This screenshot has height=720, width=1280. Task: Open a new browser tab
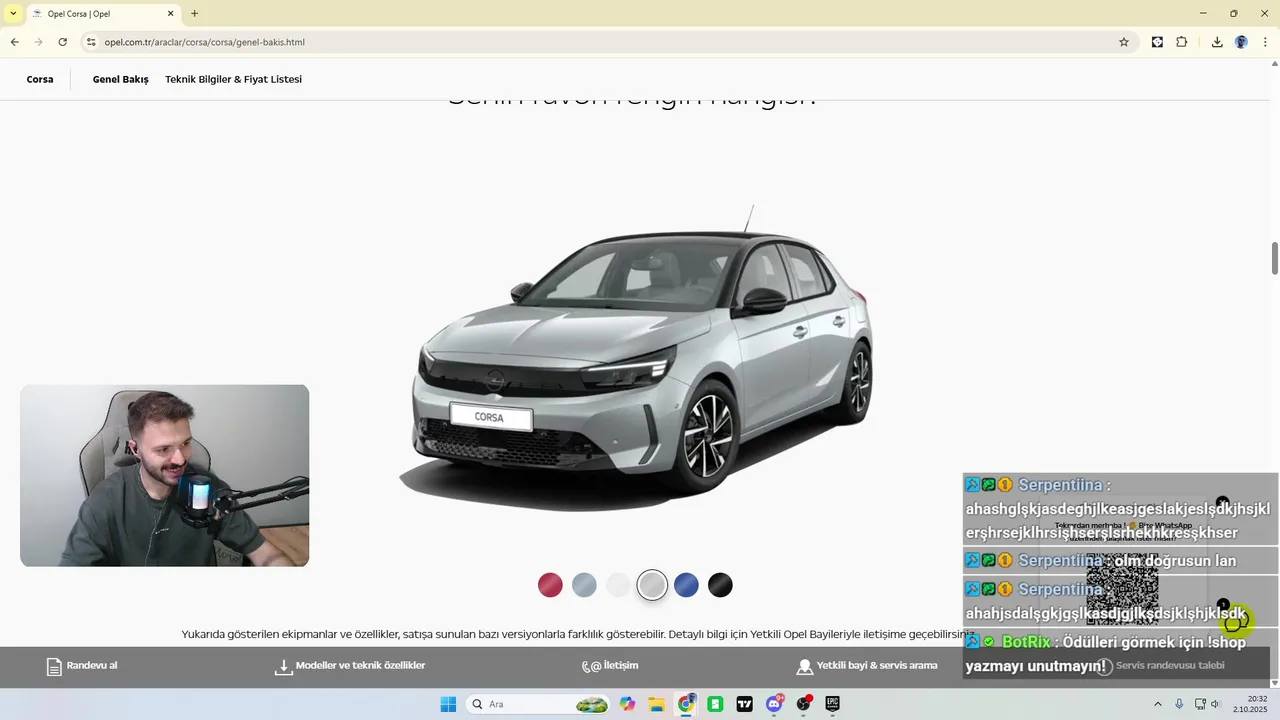(x=194, y=14)
